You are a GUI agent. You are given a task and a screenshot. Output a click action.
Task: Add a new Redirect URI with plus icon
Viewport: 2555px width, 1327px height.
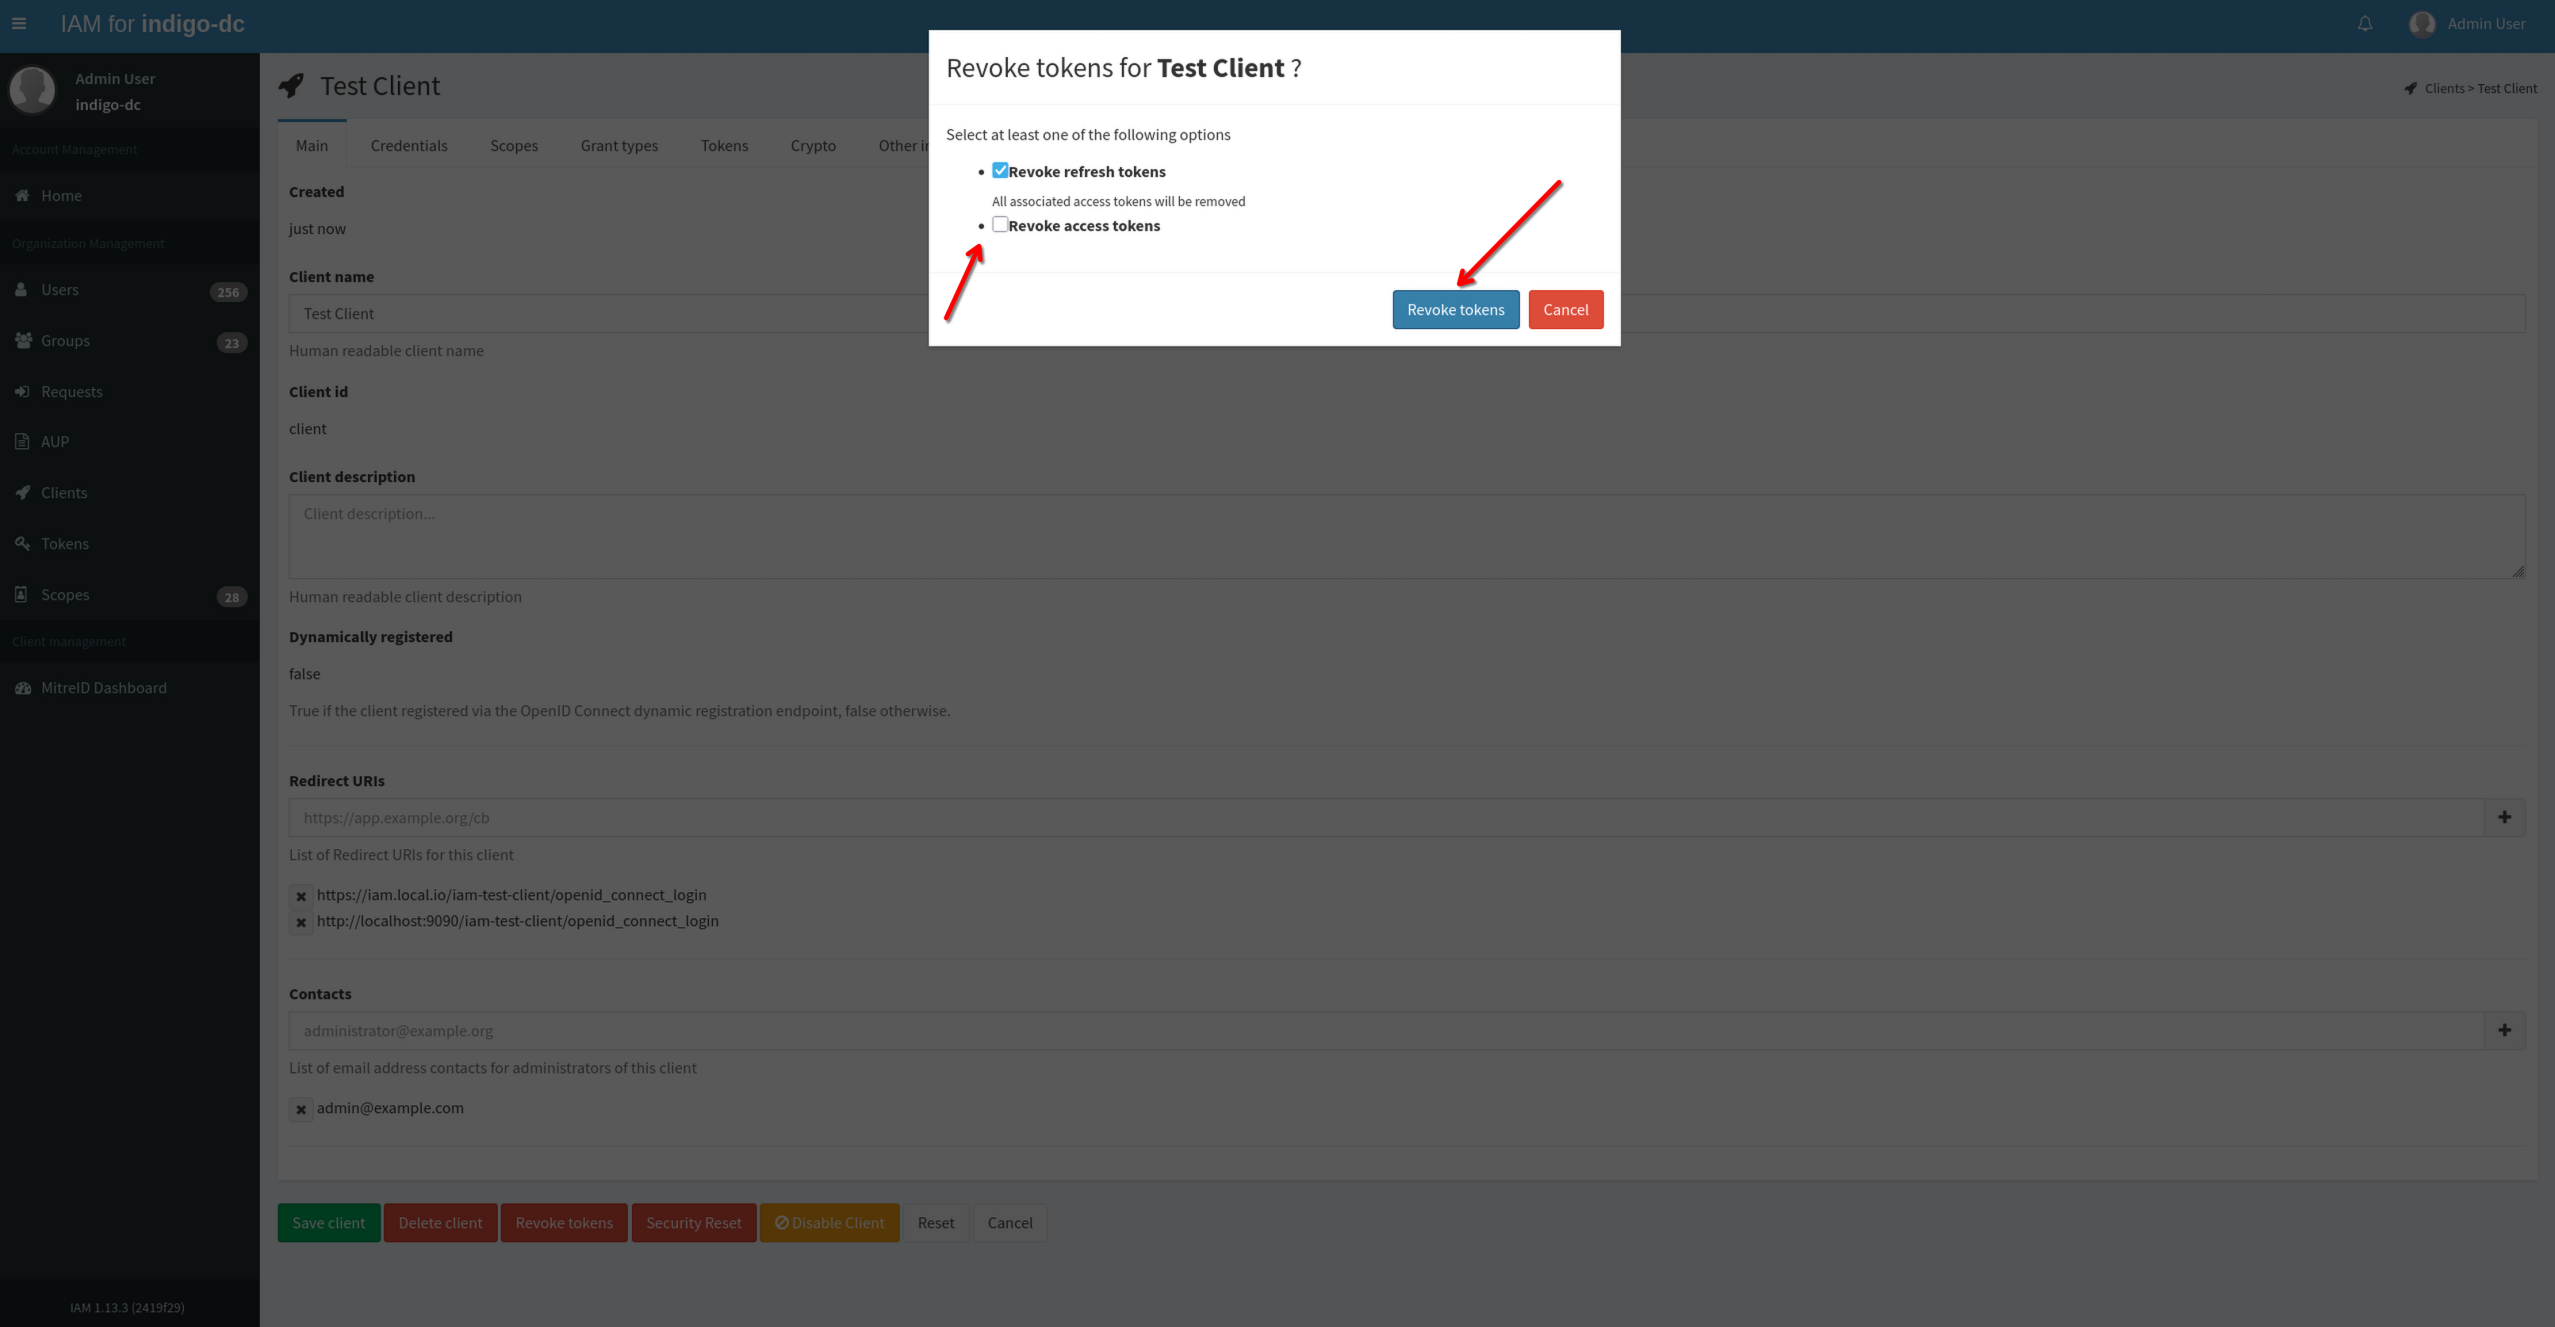[x=2504, y=817]
